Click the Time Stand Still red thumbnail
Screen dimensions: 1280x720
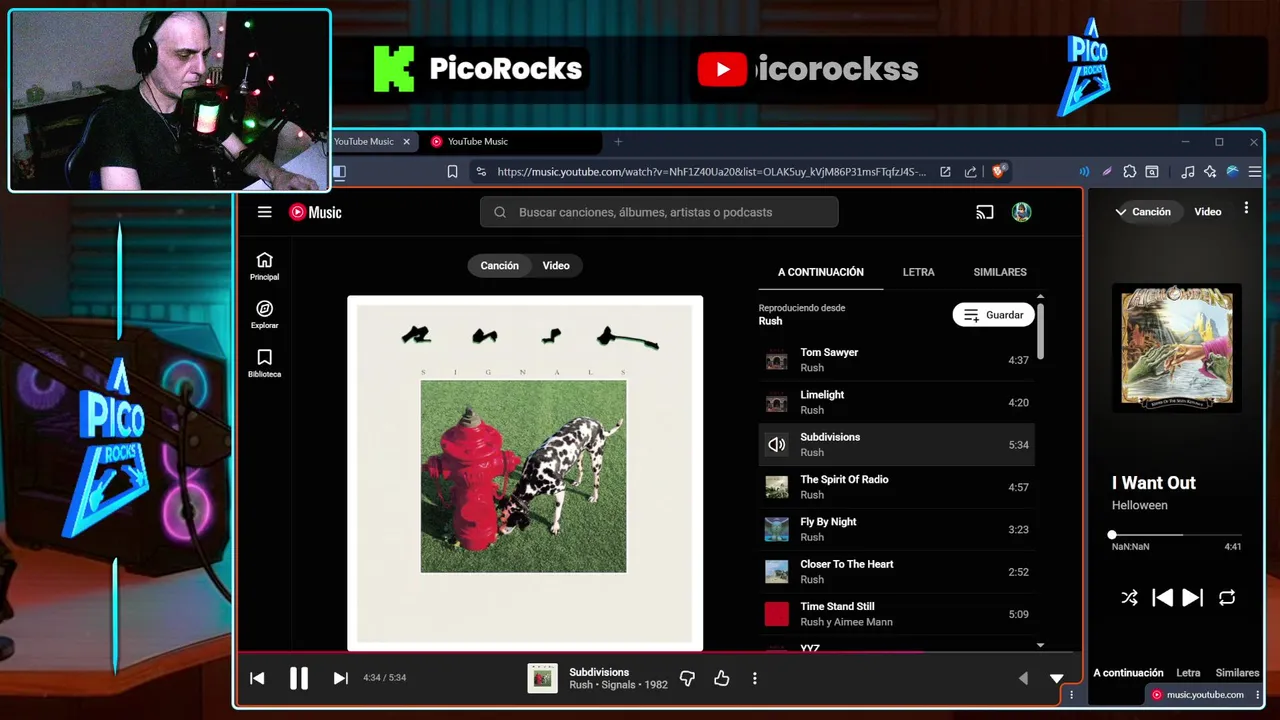pyautogui.click(x=777, y=614)
